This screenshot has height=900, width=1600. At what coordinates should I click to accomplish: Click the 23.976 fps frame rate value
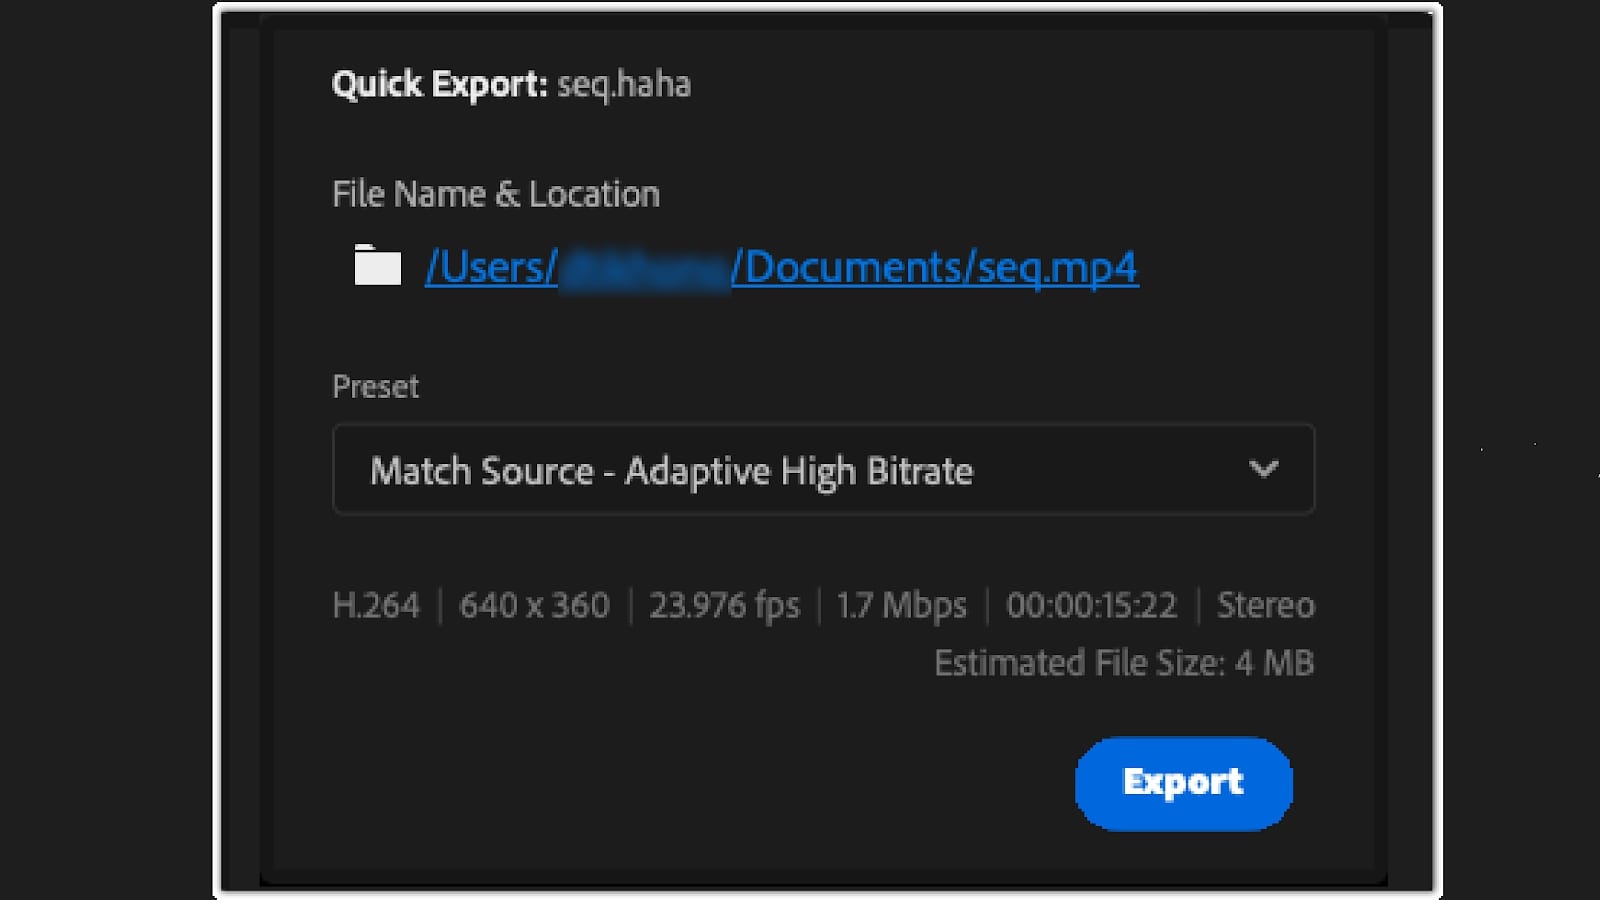point(725,606)
